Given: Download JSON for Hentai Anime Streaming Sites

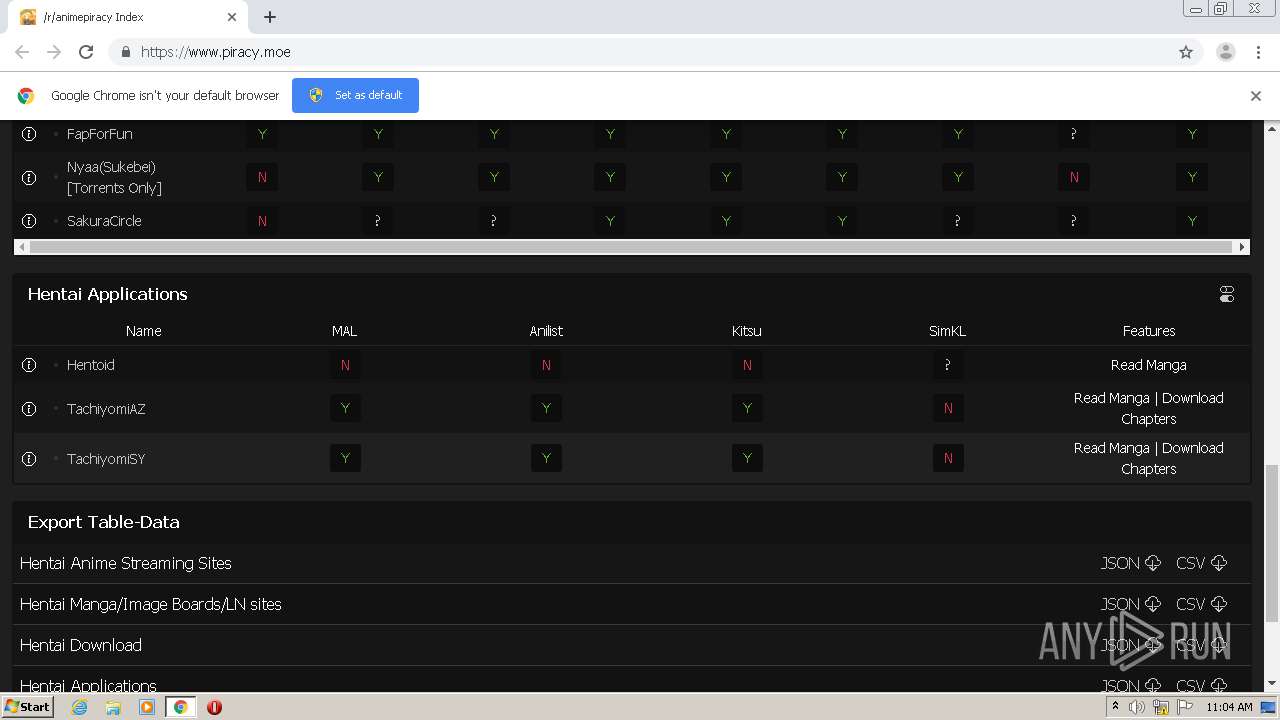Looking at the screenshot, I should pyautogui.click(x=1131, y=563).
